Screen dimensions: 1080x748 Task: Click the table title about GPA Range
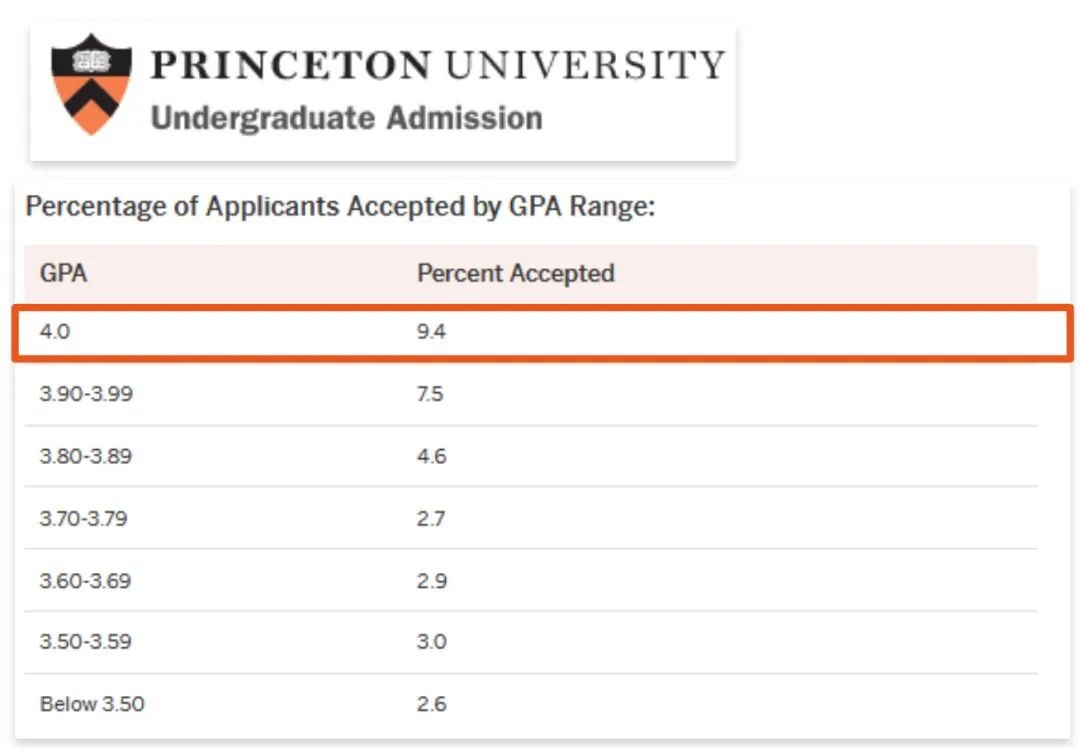(x=340, y=207)
